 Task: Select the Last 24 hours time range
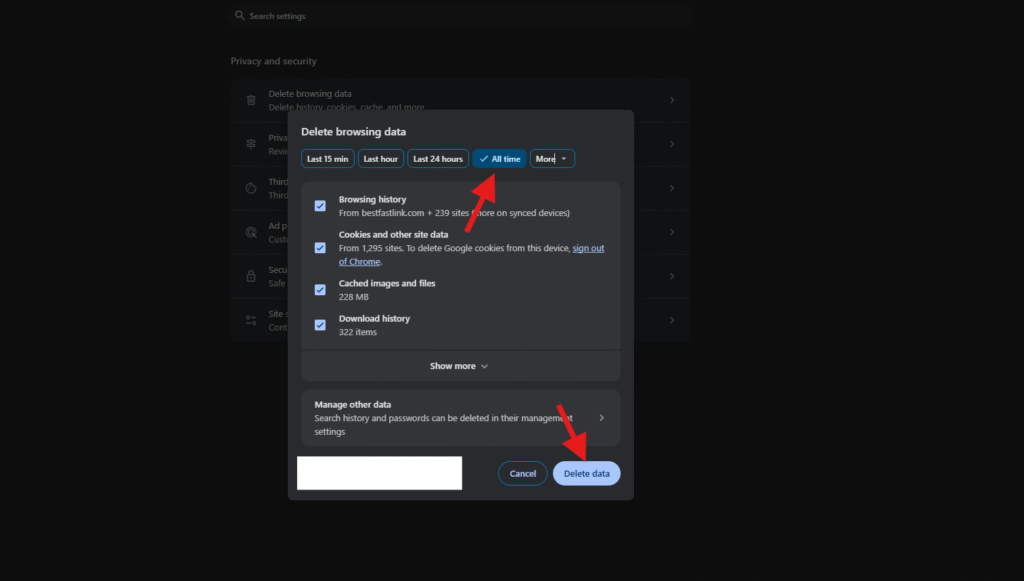pos(437,158)
